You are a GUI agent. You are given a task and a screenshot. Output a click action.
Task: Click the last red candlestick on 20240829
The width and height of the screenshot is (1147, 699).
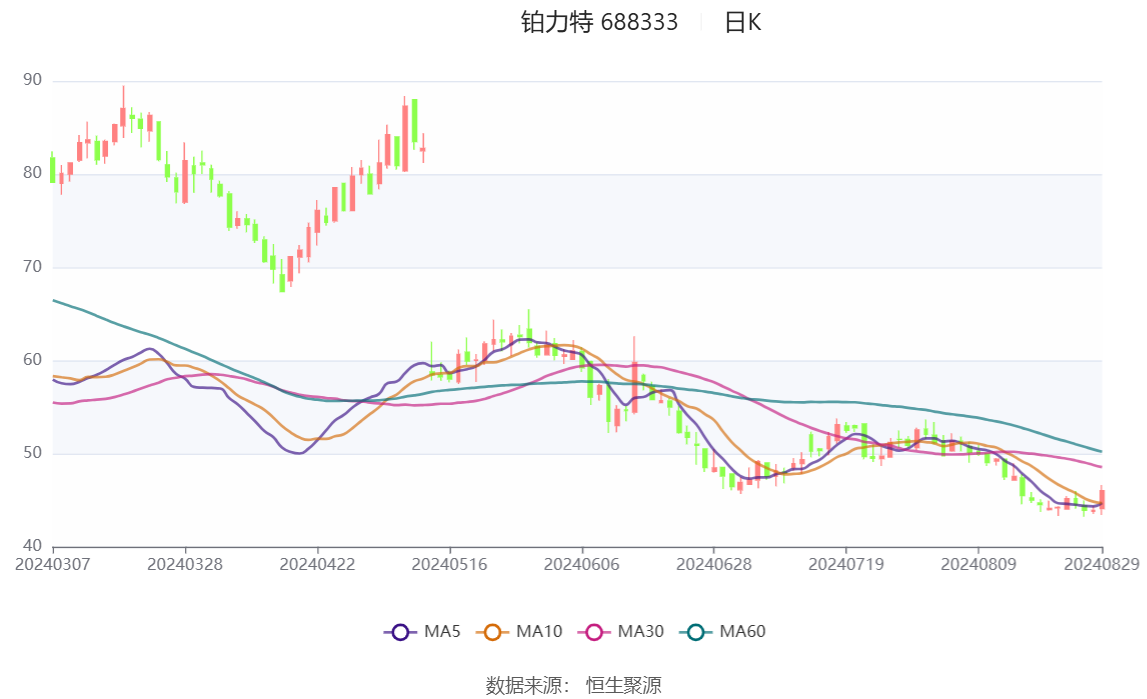(1102, 499)
